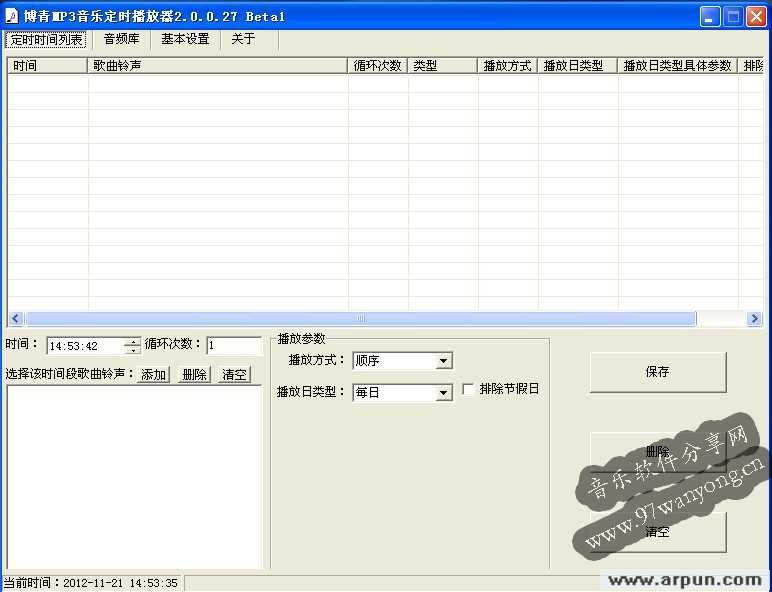Click the 循环次数 input field
This screenshot has height=592, width=772.
[x=234, y=345]
